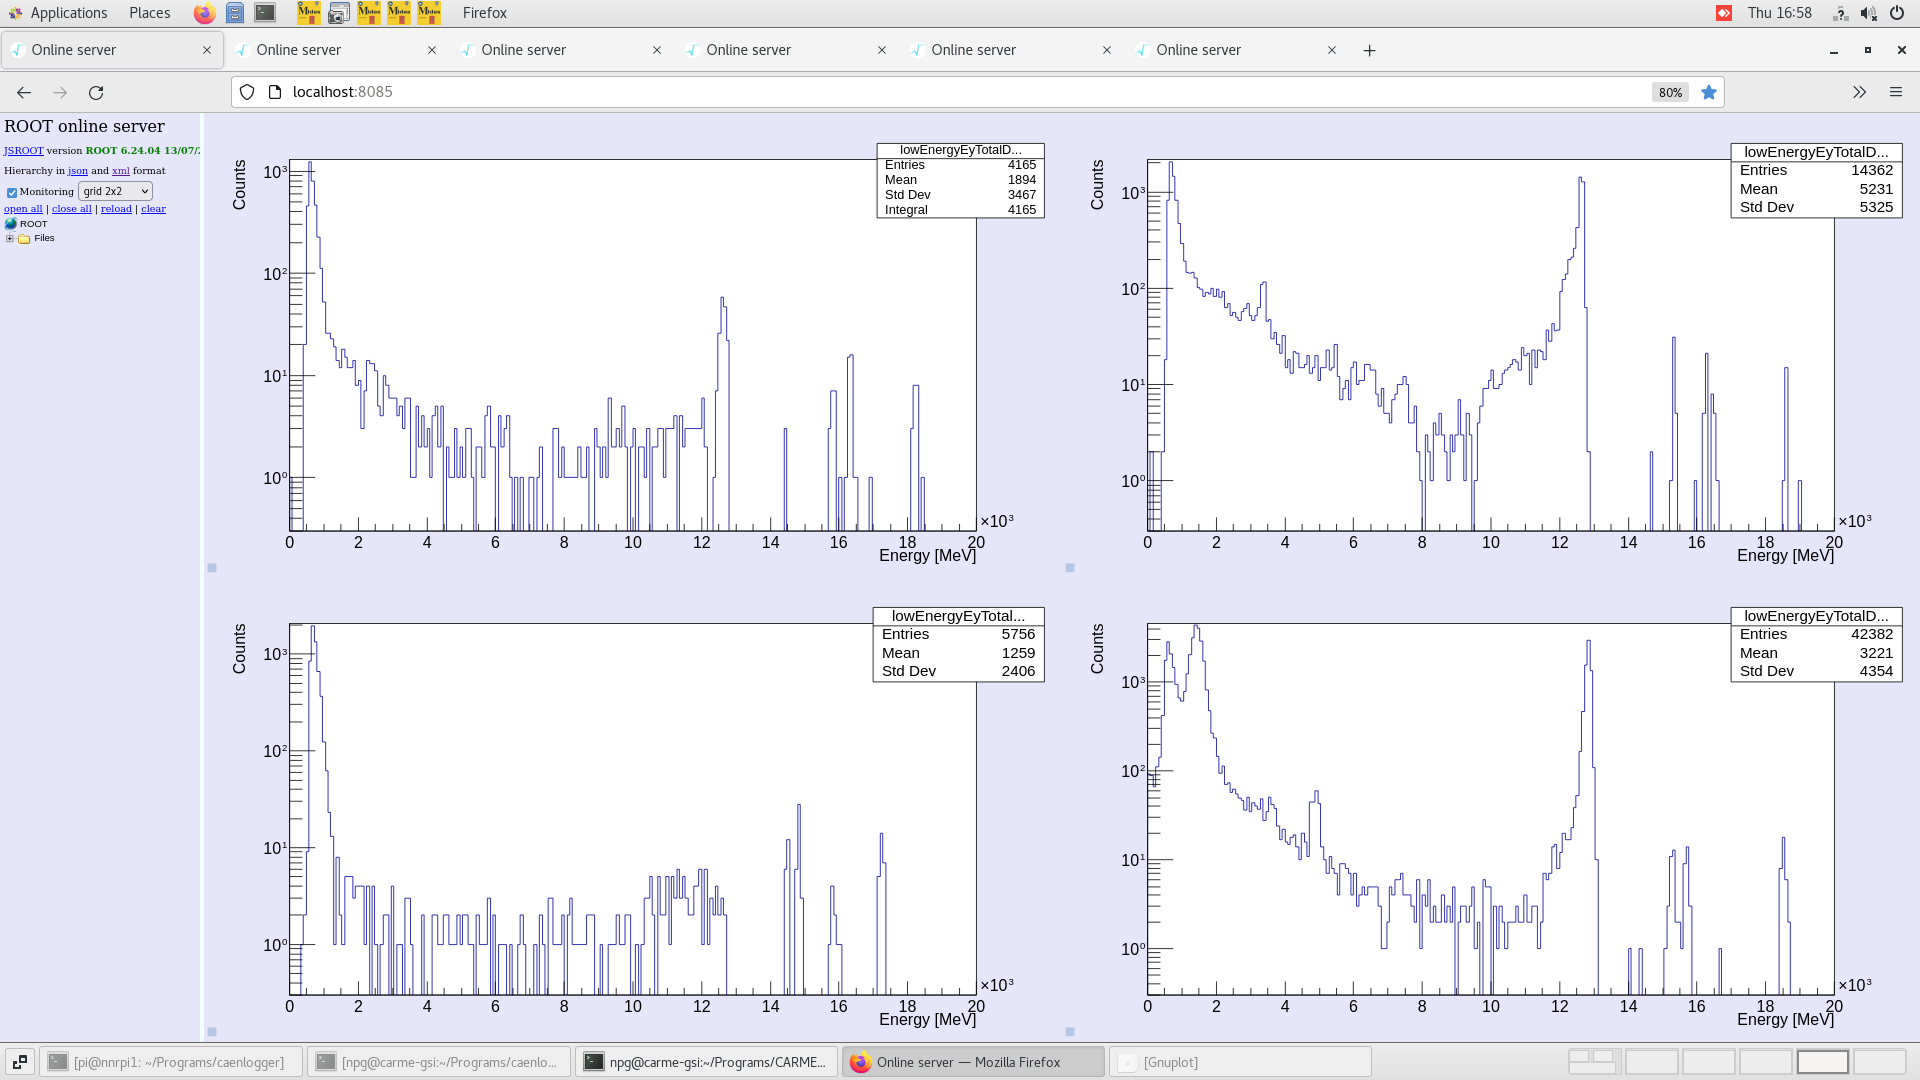The image size is (1920, 1080).
Task: Disable the Monitoring checkbox
Action: [x=11, y=191]
